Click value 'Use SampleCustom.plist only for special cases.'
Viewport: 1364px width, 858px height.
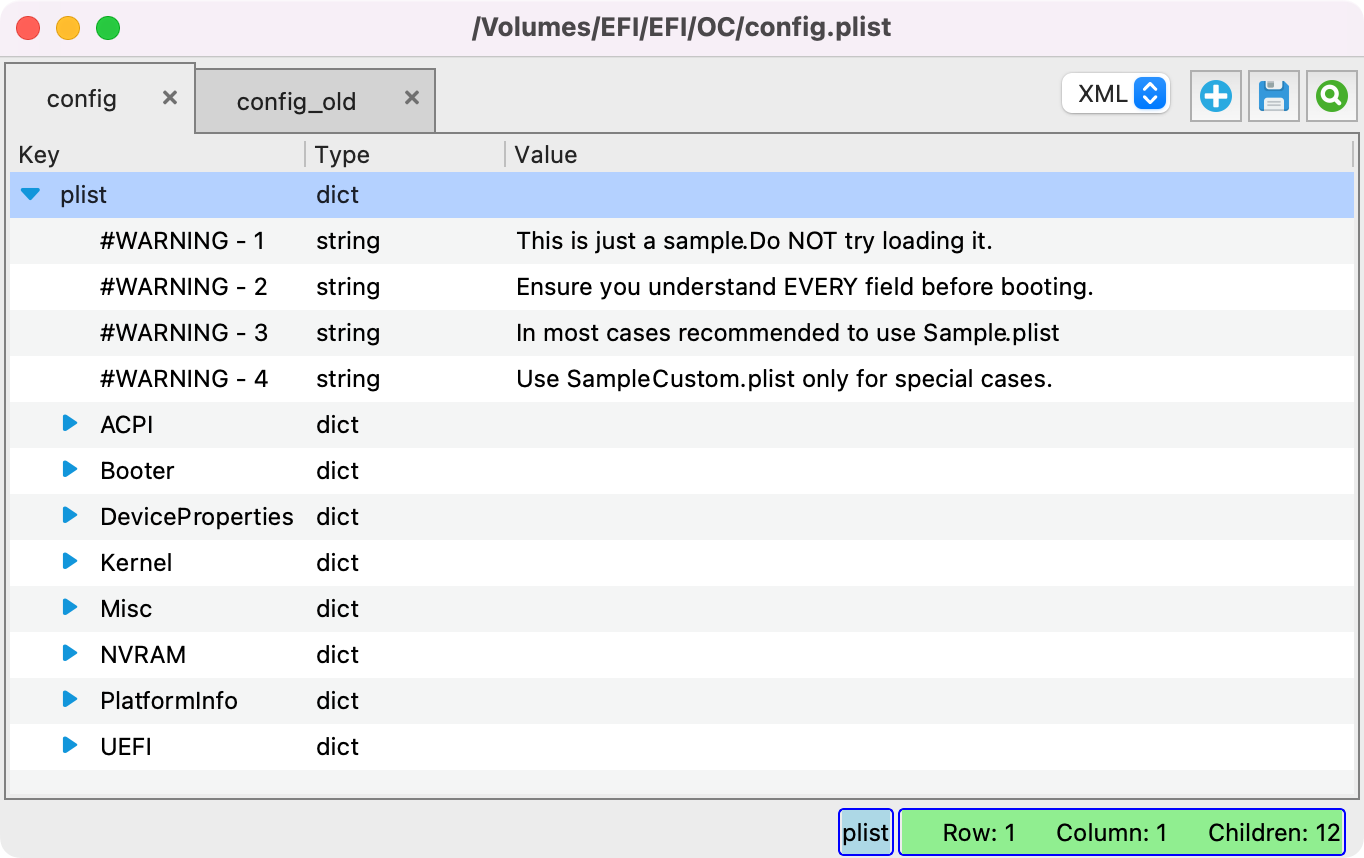tap(784, 379)
